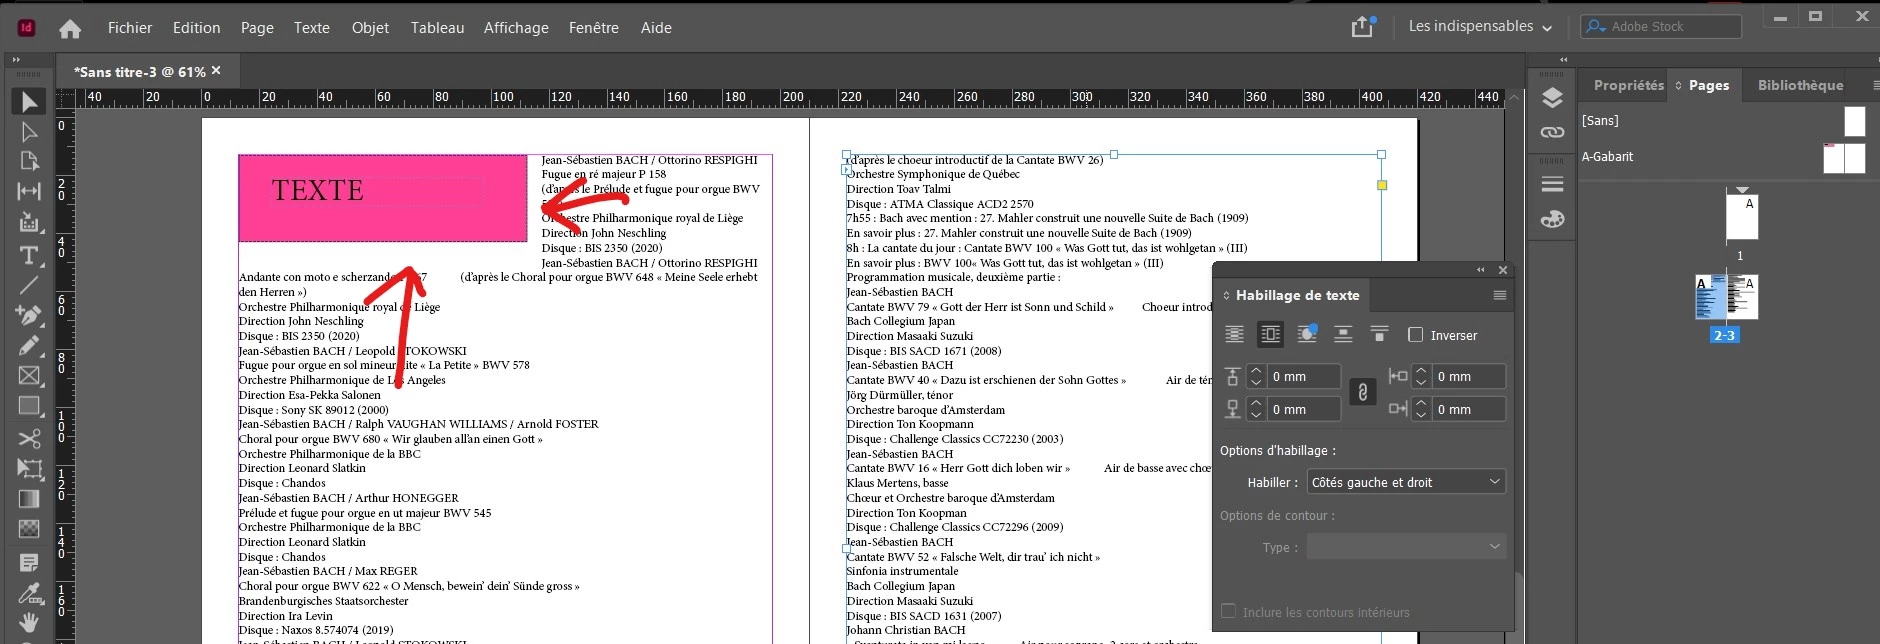Select the Direct Selection tool
The width and height of the screenshot is (1880, 644).
coord(29,132)
